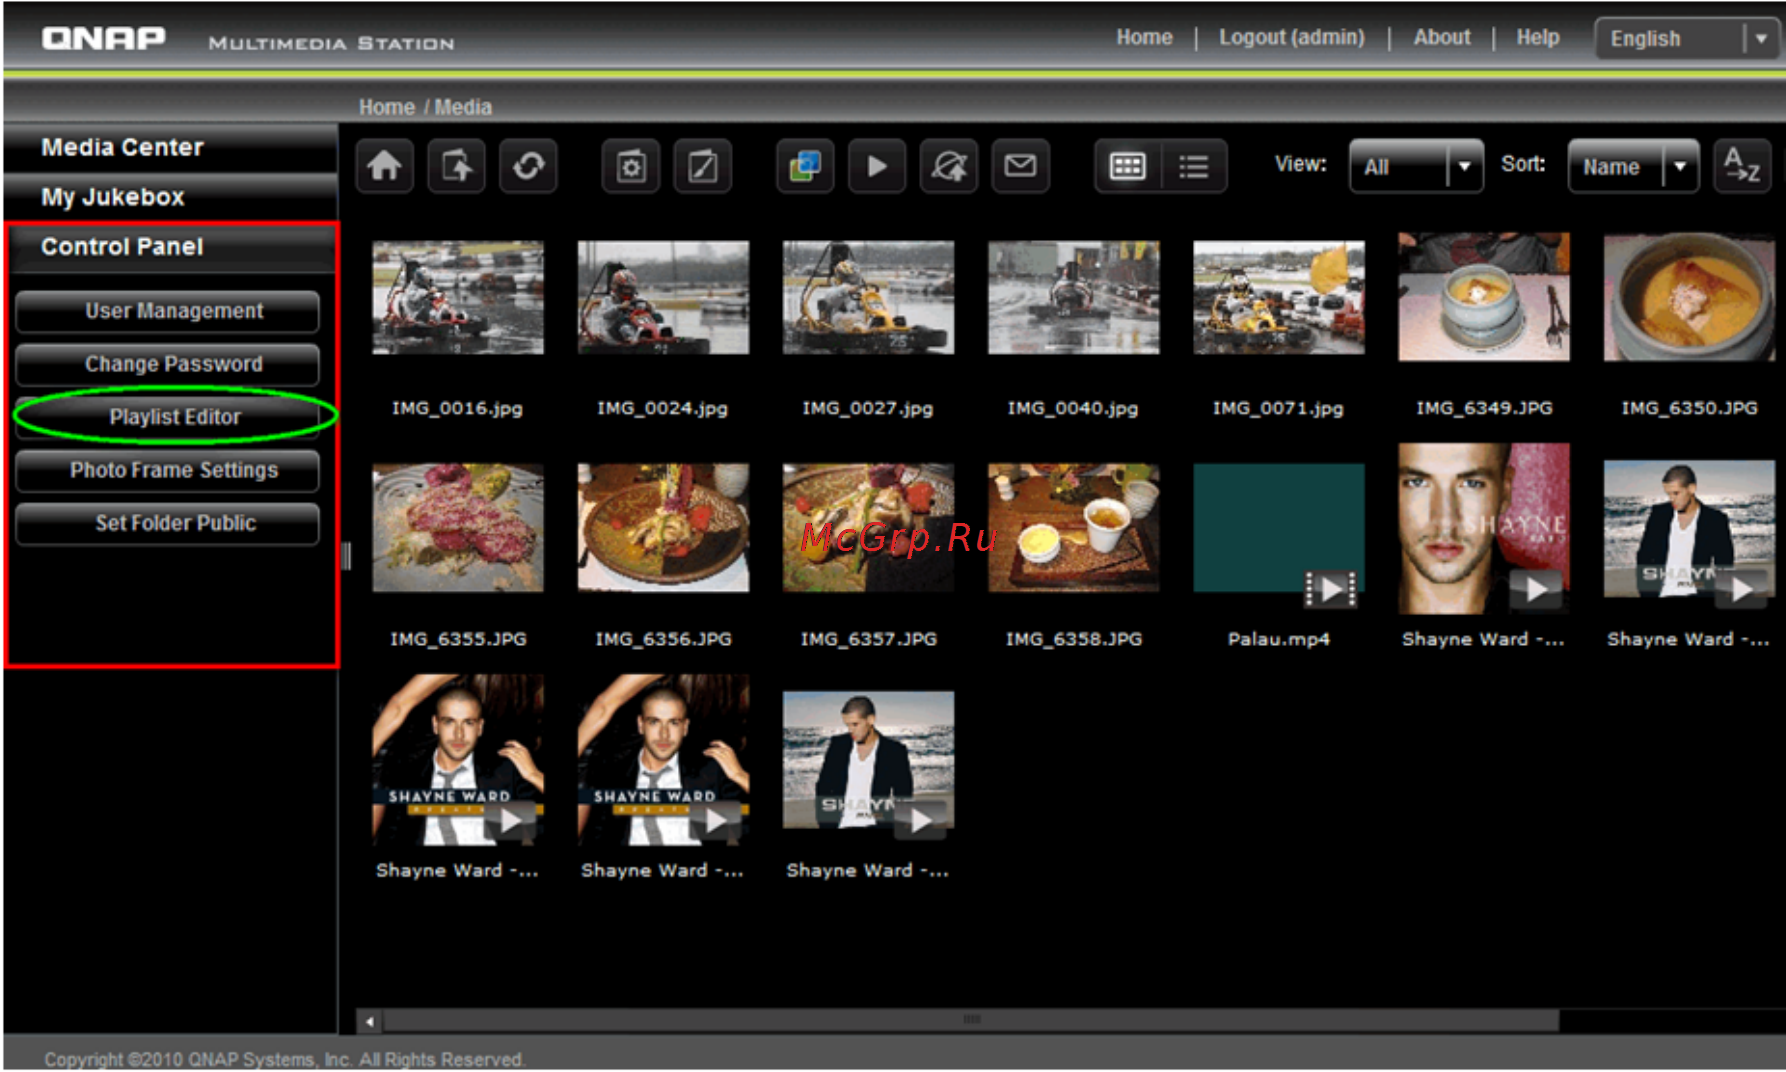This screenshot has height=1072, width=1786.
Task: Select the IMG_0071.jpg thumbnail
Action: click(1278, 297)
